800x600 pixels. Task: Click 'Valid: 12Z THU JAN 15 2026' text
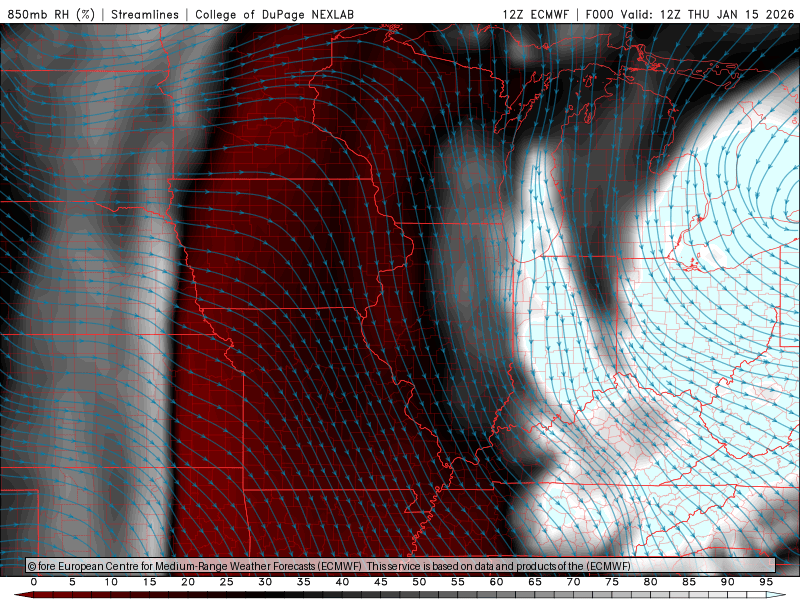[708, 14]
